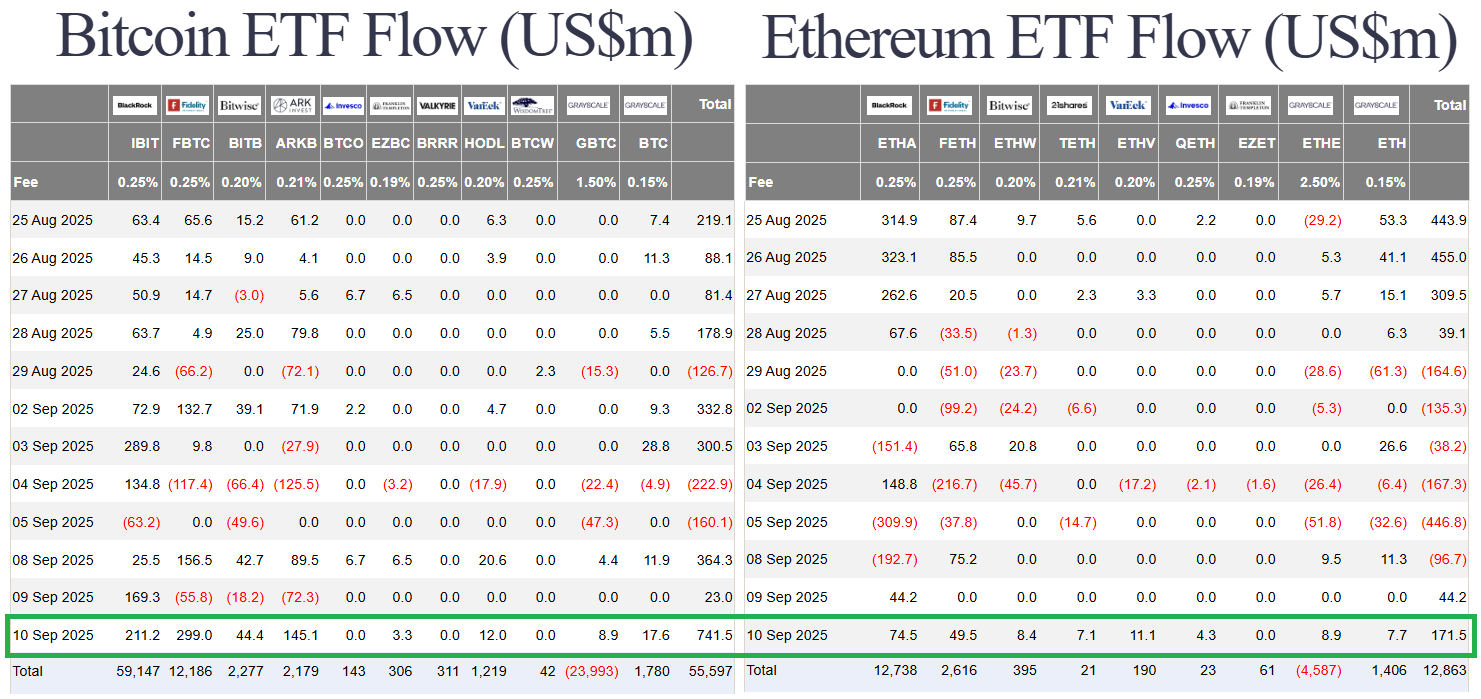The height and width of the screenshot is (699, 1481).
Task: Select the GBTC column header
Action: click(x=596, y=143)
